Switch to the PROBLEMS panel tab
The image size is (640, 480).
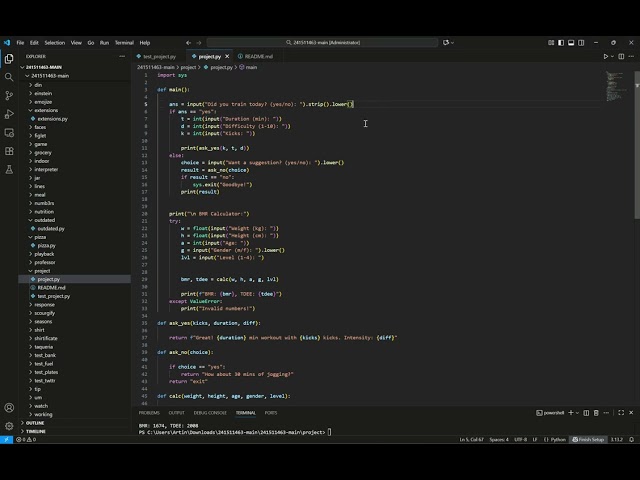(149, 413)
